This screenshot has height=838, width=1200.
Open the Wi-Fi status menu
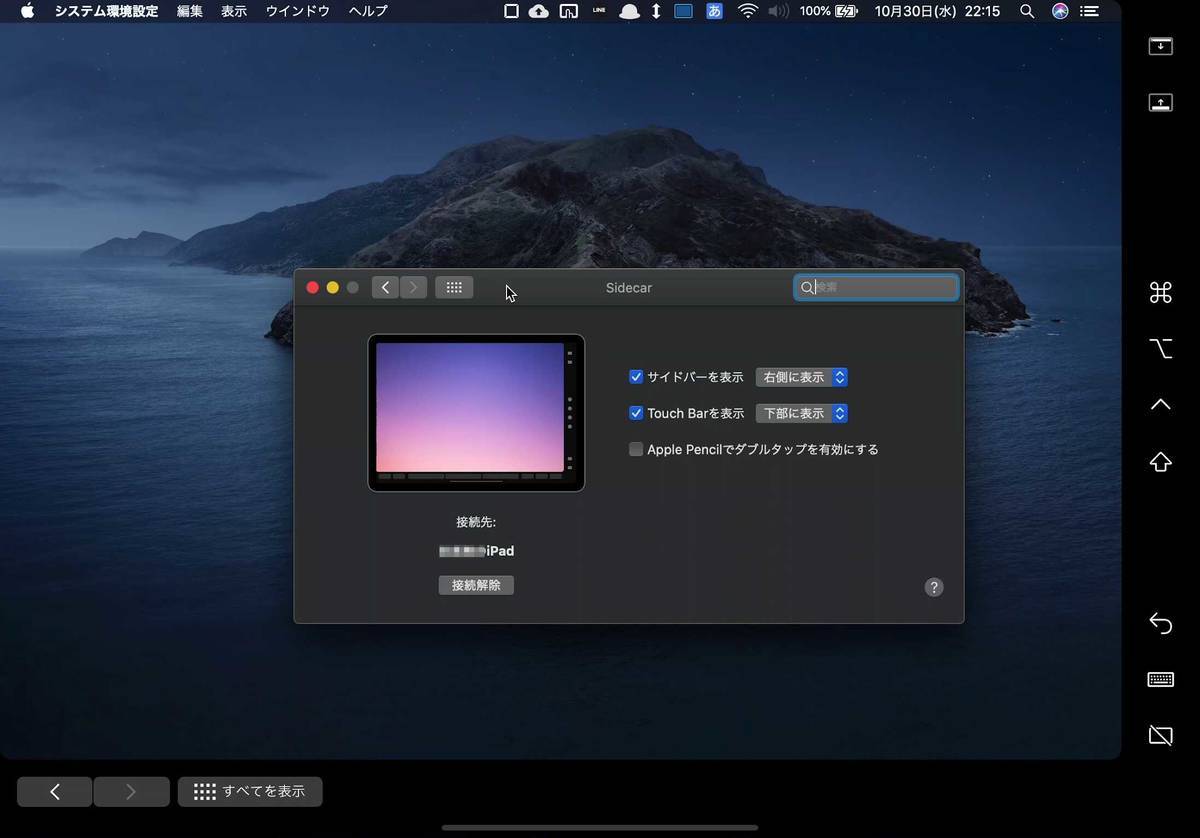click(x=748, y=11)
